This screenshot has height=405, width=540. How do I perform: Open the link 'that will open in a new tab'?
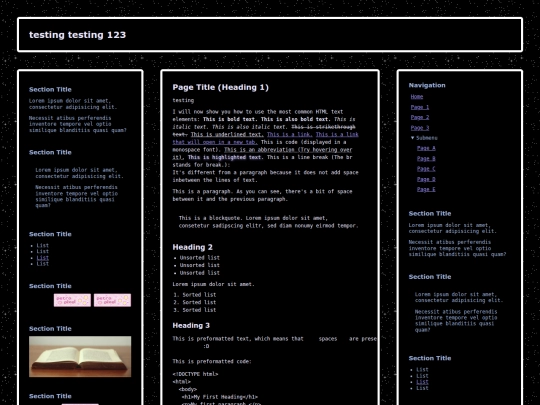click(x=215, y=142)
